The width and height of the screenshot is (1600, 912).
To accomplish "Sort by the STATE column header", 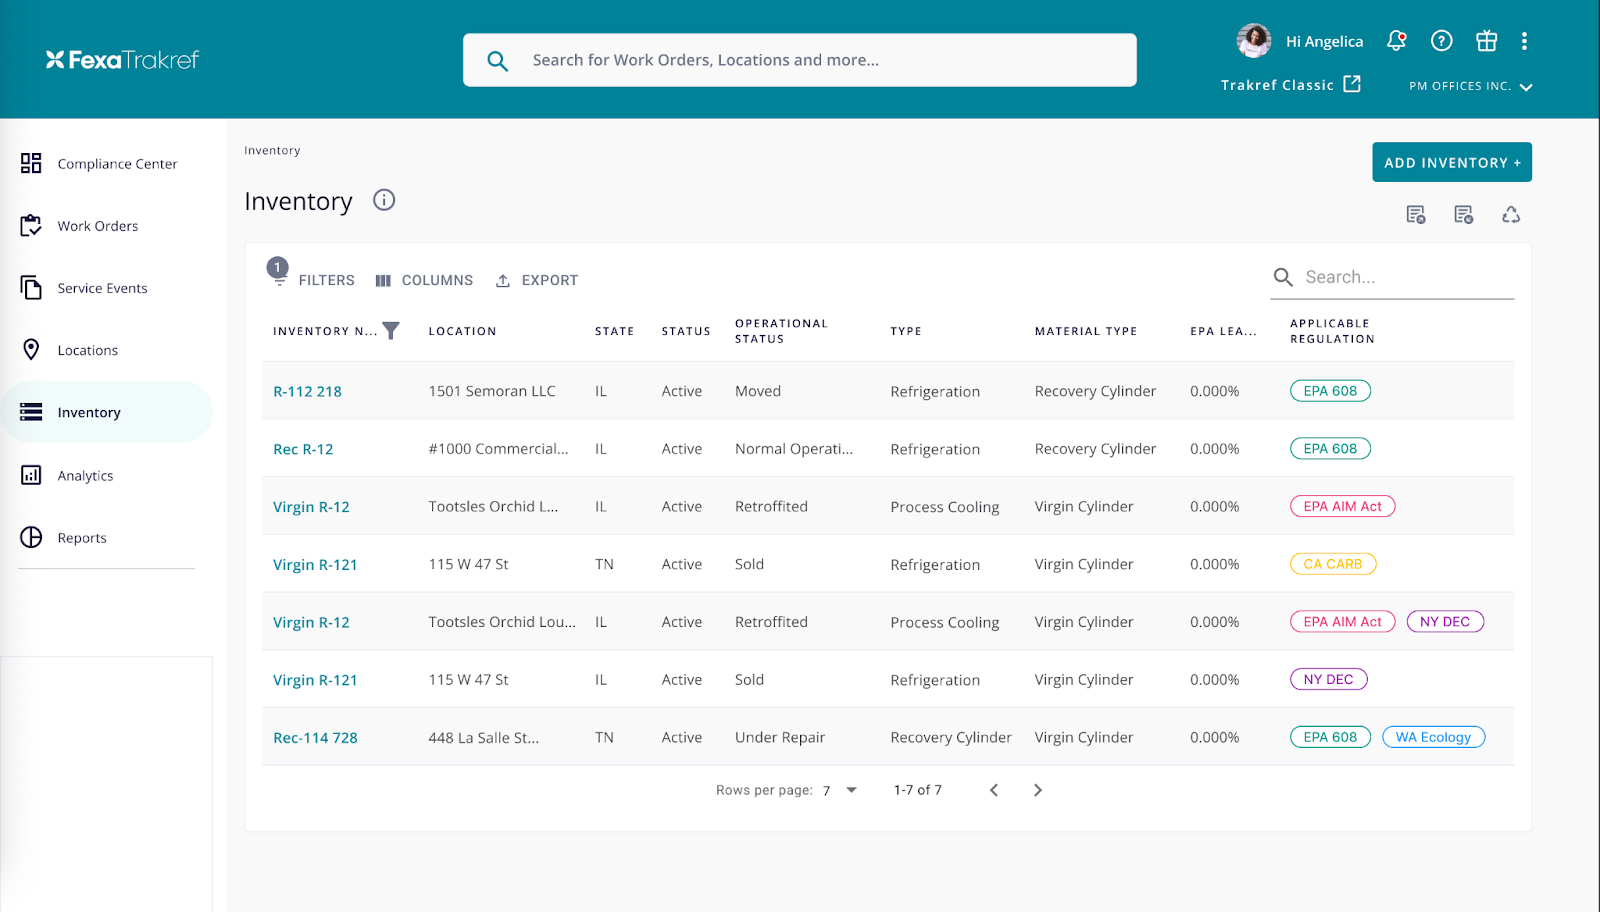I will (x=614, y=331).
